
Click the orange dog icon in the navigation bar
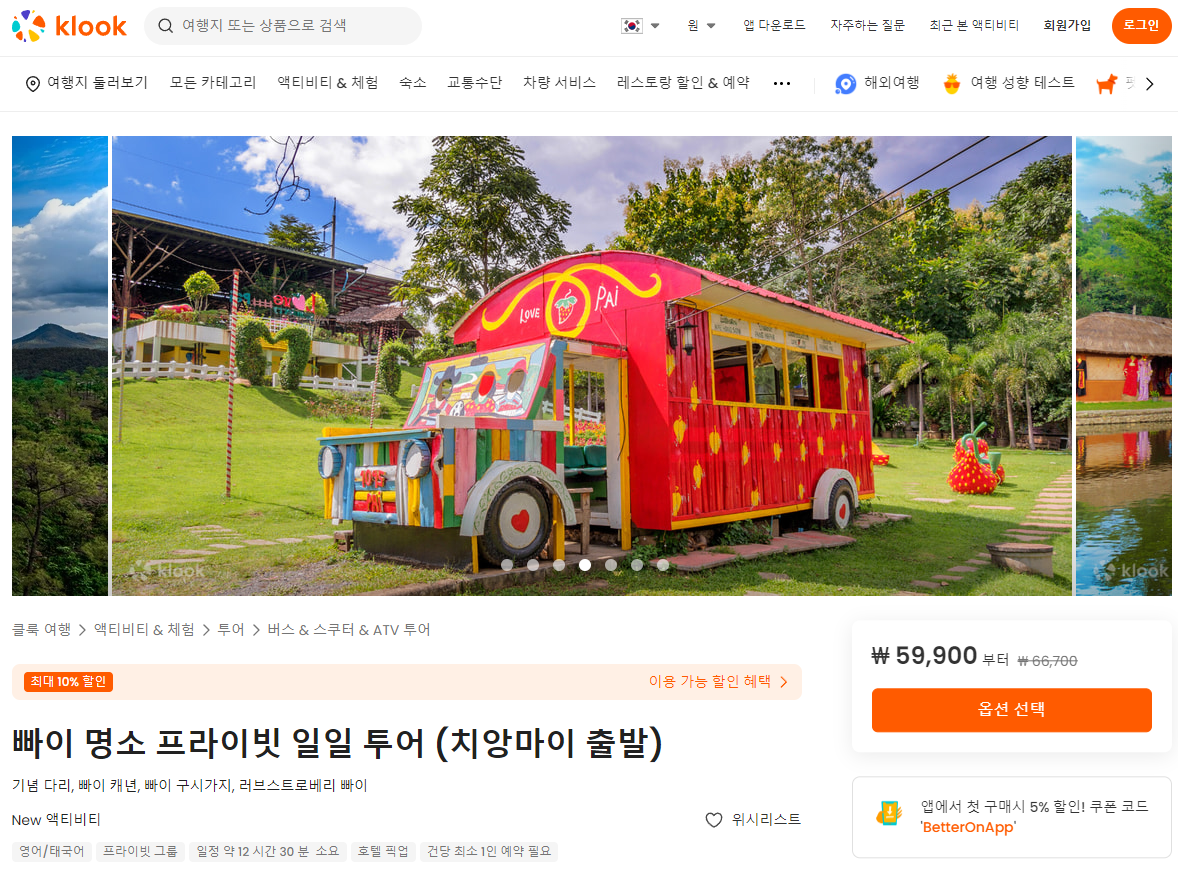tap(1107, 83)
